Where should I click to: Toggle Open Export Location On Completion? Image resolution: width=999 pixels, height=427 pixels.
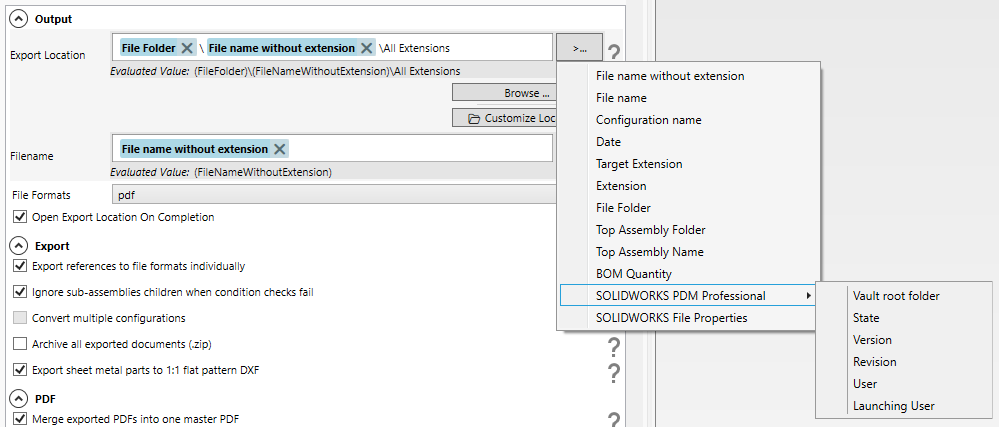(x=20, y=217)
